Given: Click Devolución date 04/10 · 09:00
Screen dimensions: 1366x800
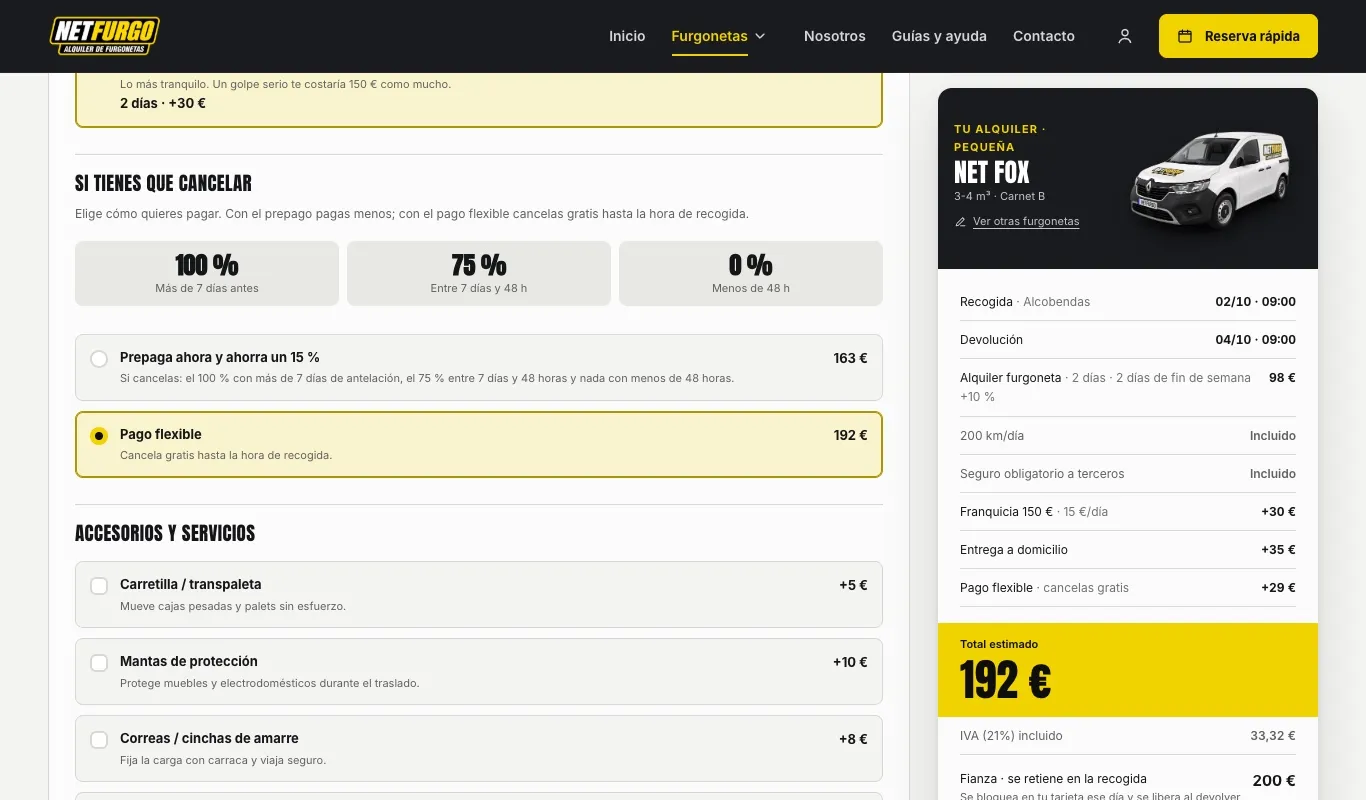Looking at the screenshot, I should (x=1255, y=340).
